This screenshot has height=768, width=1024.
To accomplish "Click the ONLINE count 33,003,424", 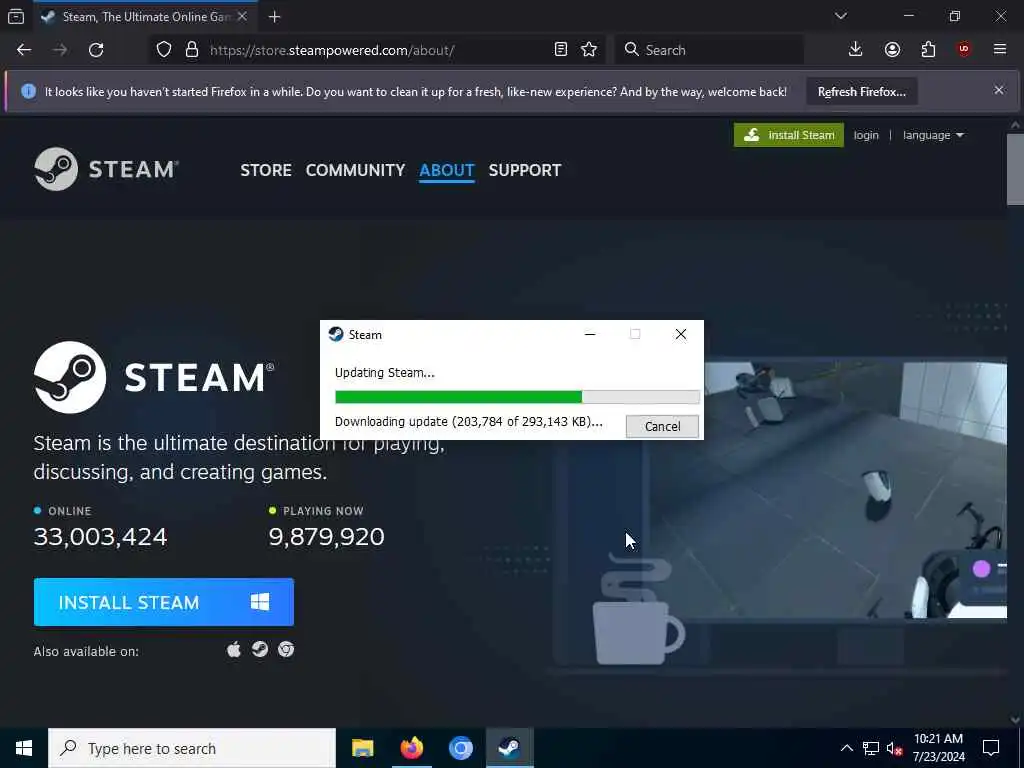I will [101, 537].
